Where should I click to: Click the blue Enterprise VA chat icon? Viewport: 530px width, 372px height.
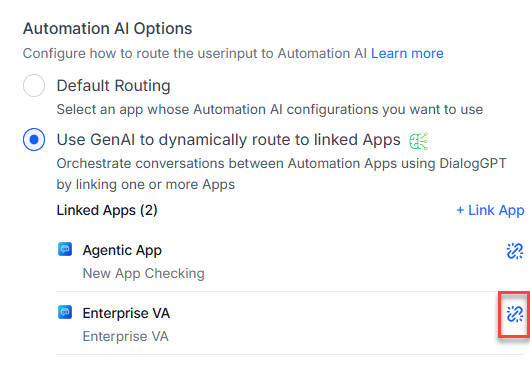click(x=65, y=312)
